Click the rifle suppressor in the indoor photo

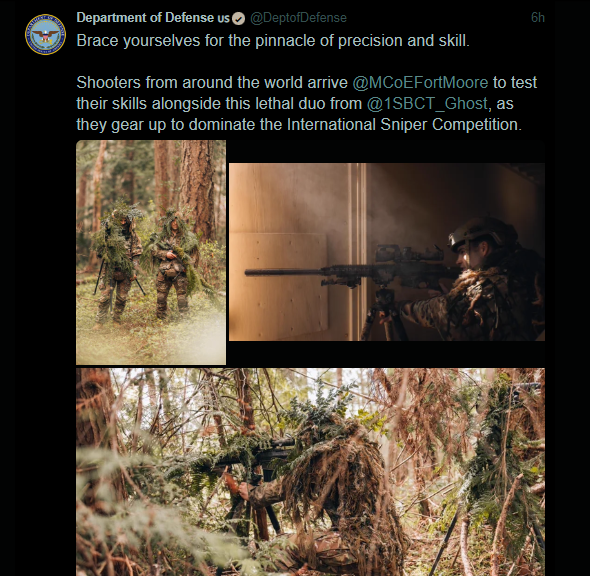(x=283, y=272)
